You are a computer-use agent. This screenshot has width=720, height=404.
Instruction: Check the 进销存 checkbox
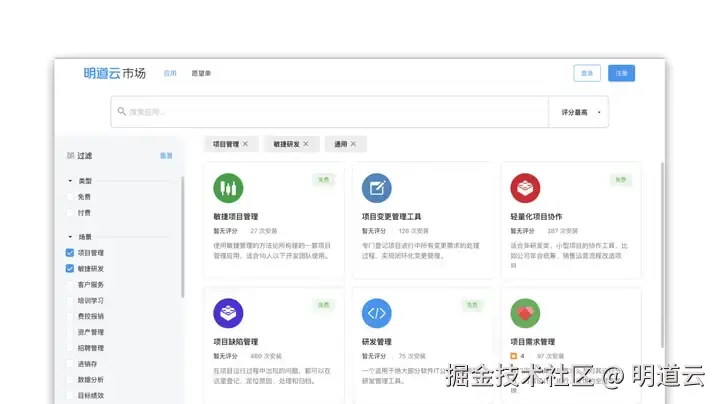pos(70,364)
